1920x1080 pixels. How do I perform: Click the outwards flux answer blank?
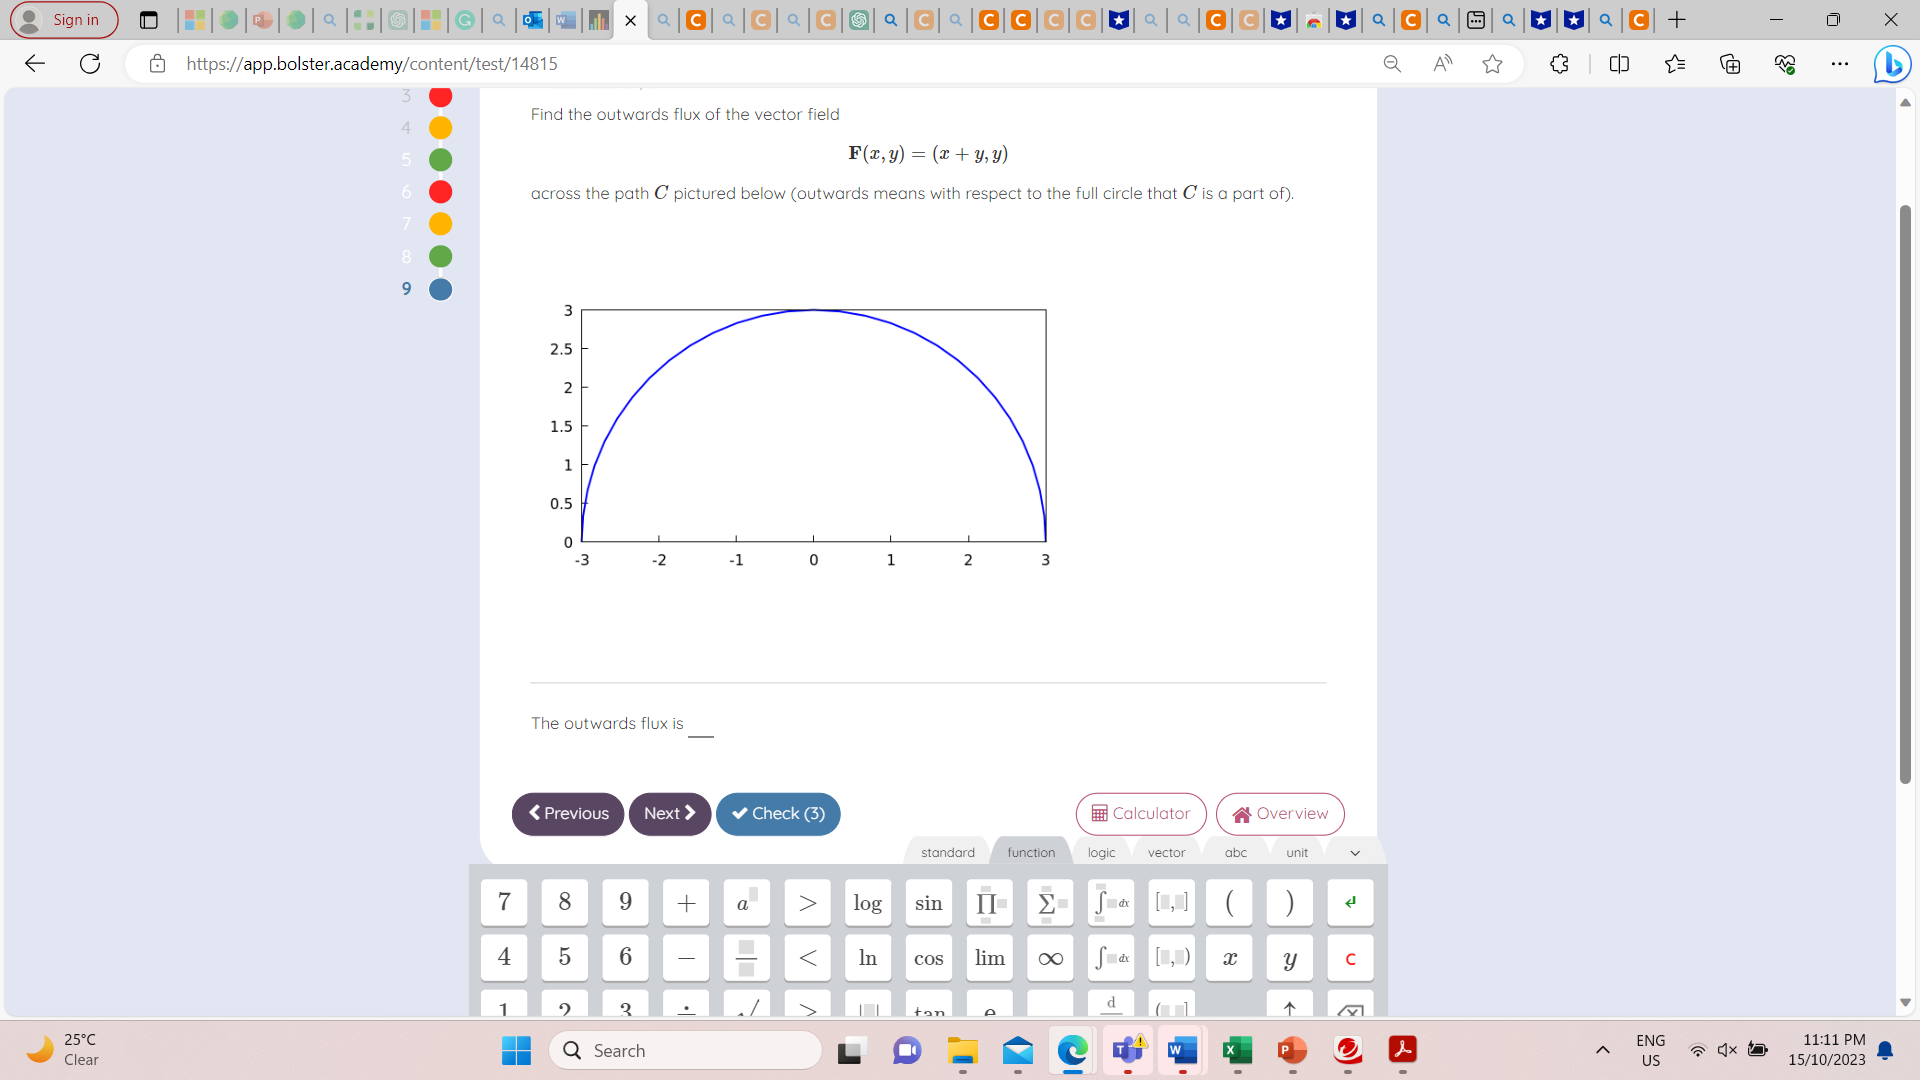point(701,726)
